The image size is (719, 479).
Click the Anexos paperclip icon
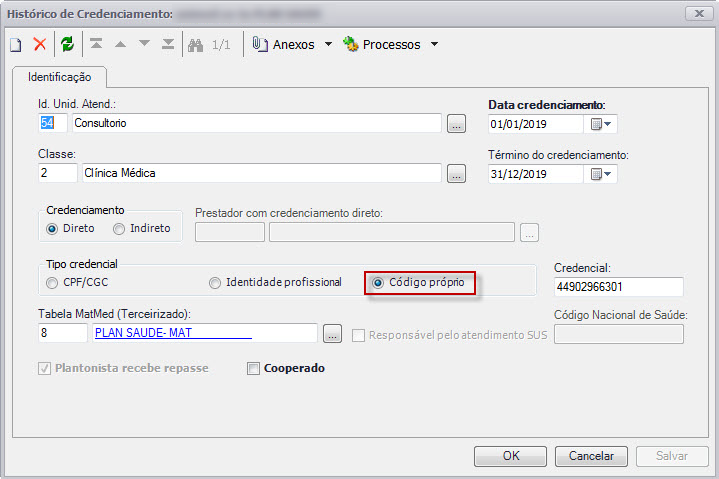[x=260, y=44]
